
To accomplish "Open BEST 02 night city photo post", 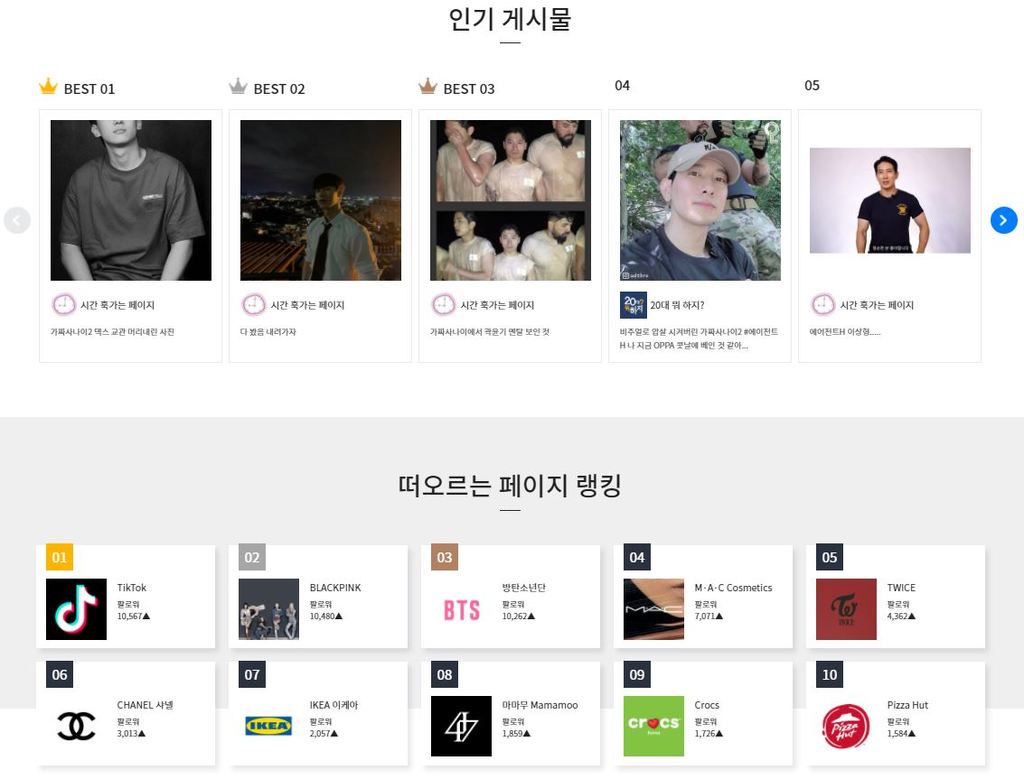I will (x=321, y=200).
